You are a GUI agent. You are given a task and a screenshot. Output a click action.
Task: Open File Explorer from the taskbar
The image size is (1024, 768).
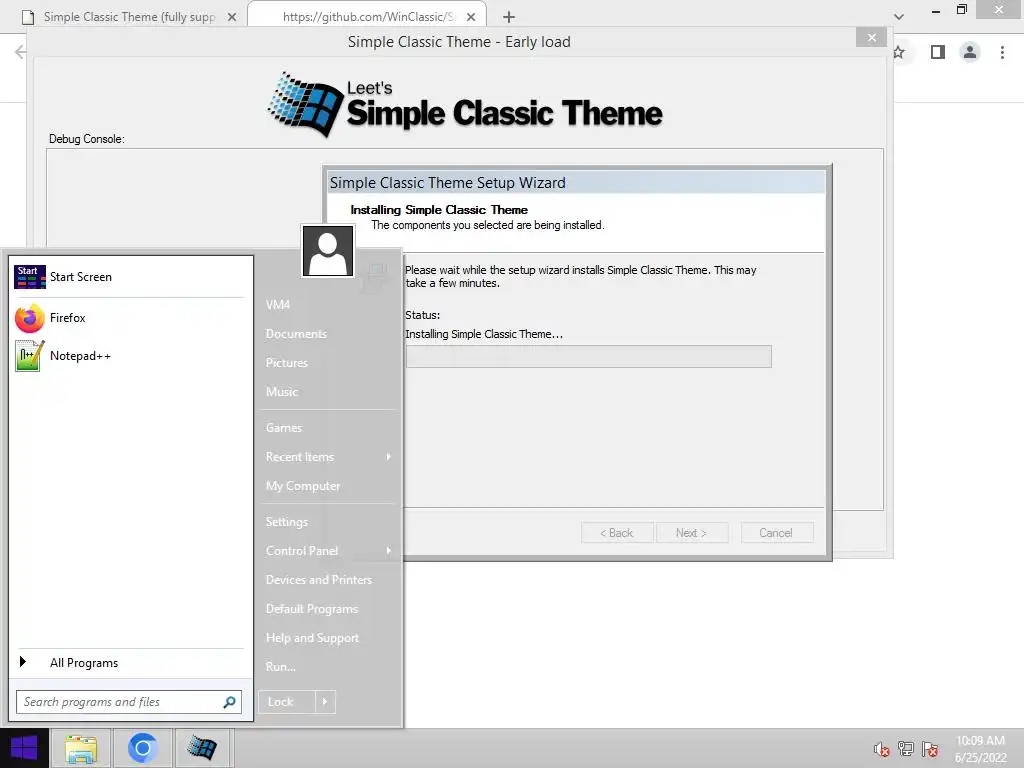81,748
